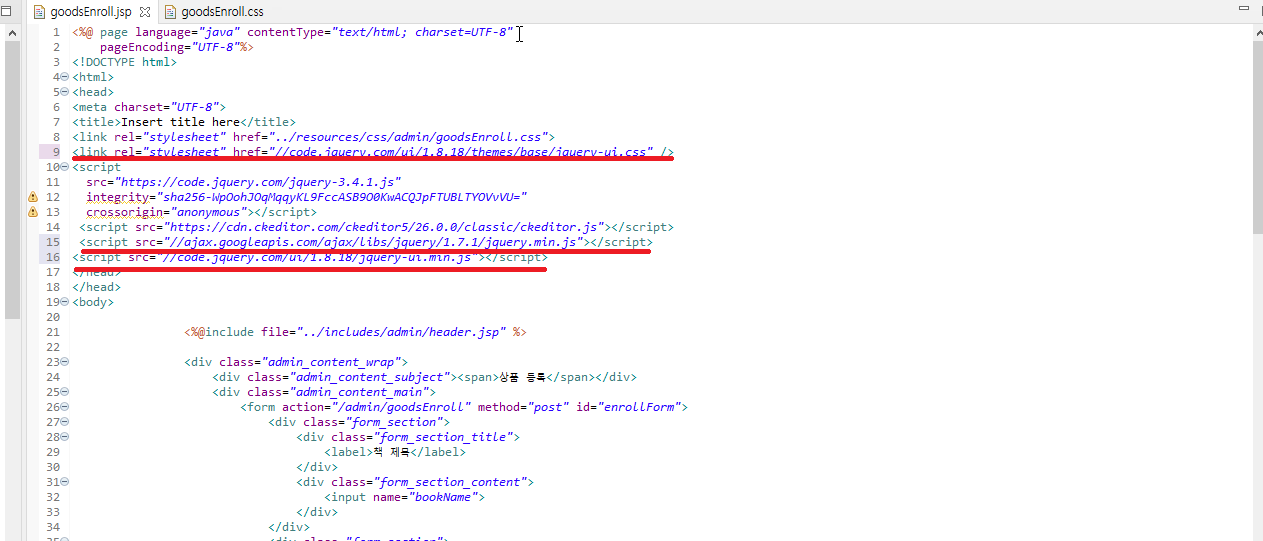Screen dimensions: 1263x541
Task: Click the CSS file icon on goodsEnroll.css tab
Action: [x=170, y=11]
